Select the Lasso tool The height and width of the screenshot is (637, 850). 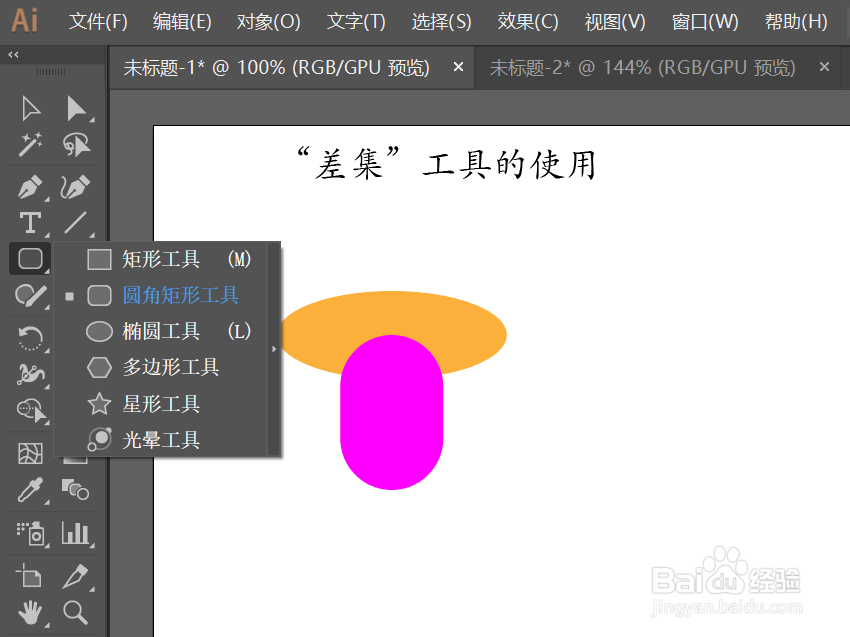click(x=76, y=144)
